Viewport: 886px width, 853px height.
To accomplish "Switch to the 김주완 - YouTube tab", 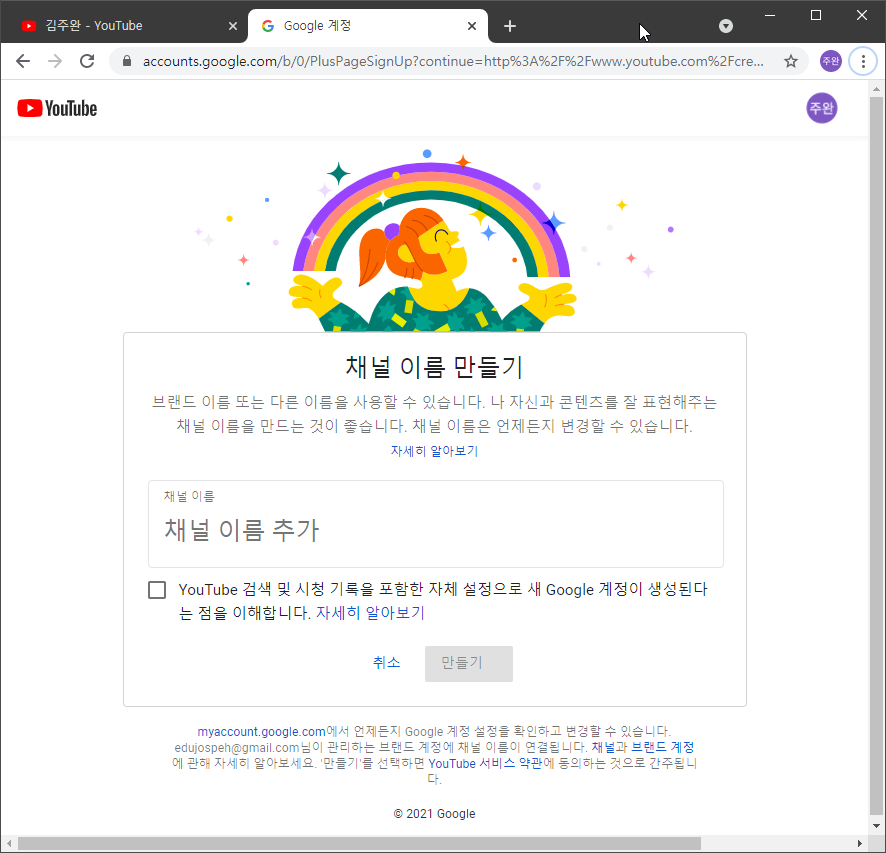I will [x=124, y=26].
